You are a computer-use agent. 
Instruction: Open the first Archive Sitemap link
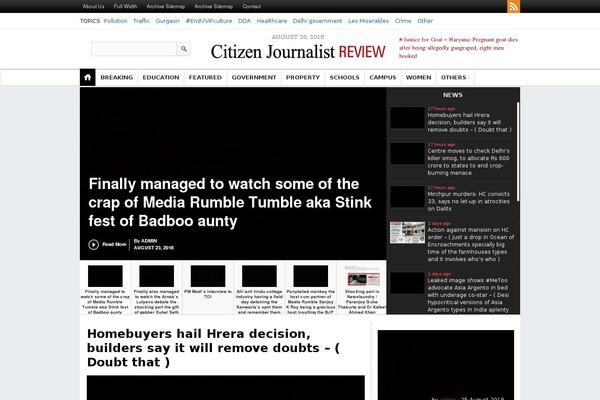pos(166,6)
